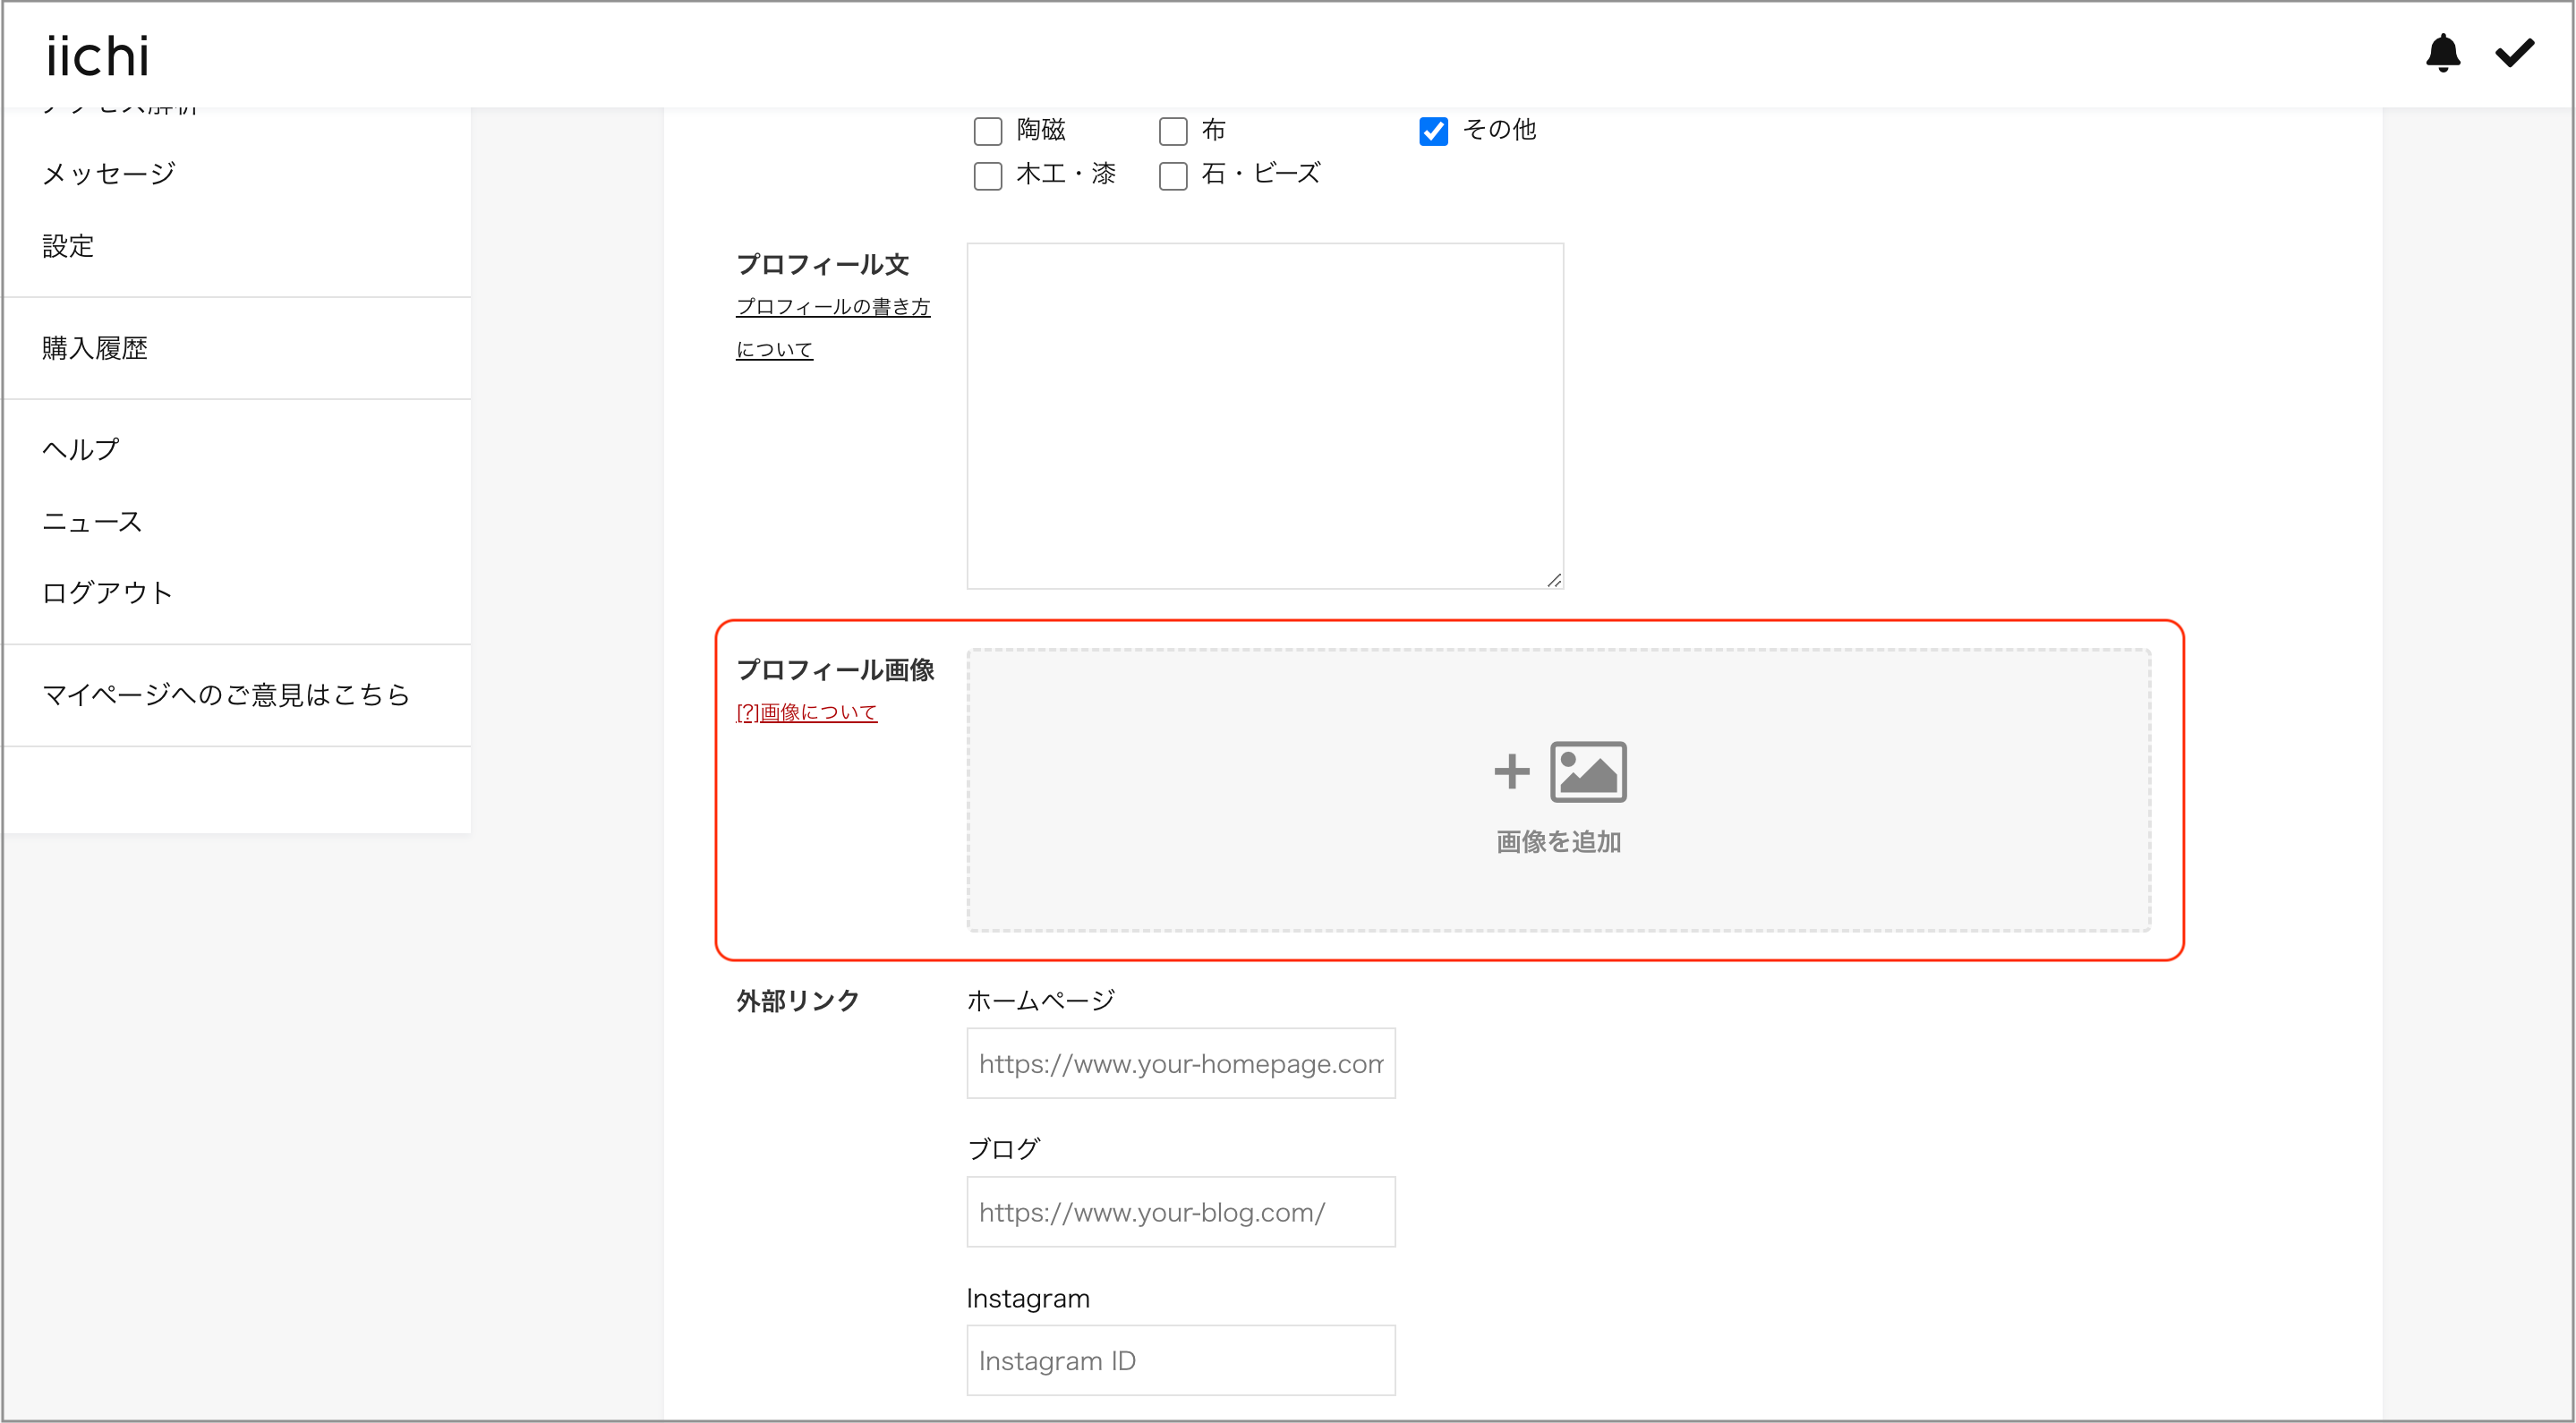Click the ブログ field label
The height and width of the screenshot is (1423, 2576).
(1004, 1149)
